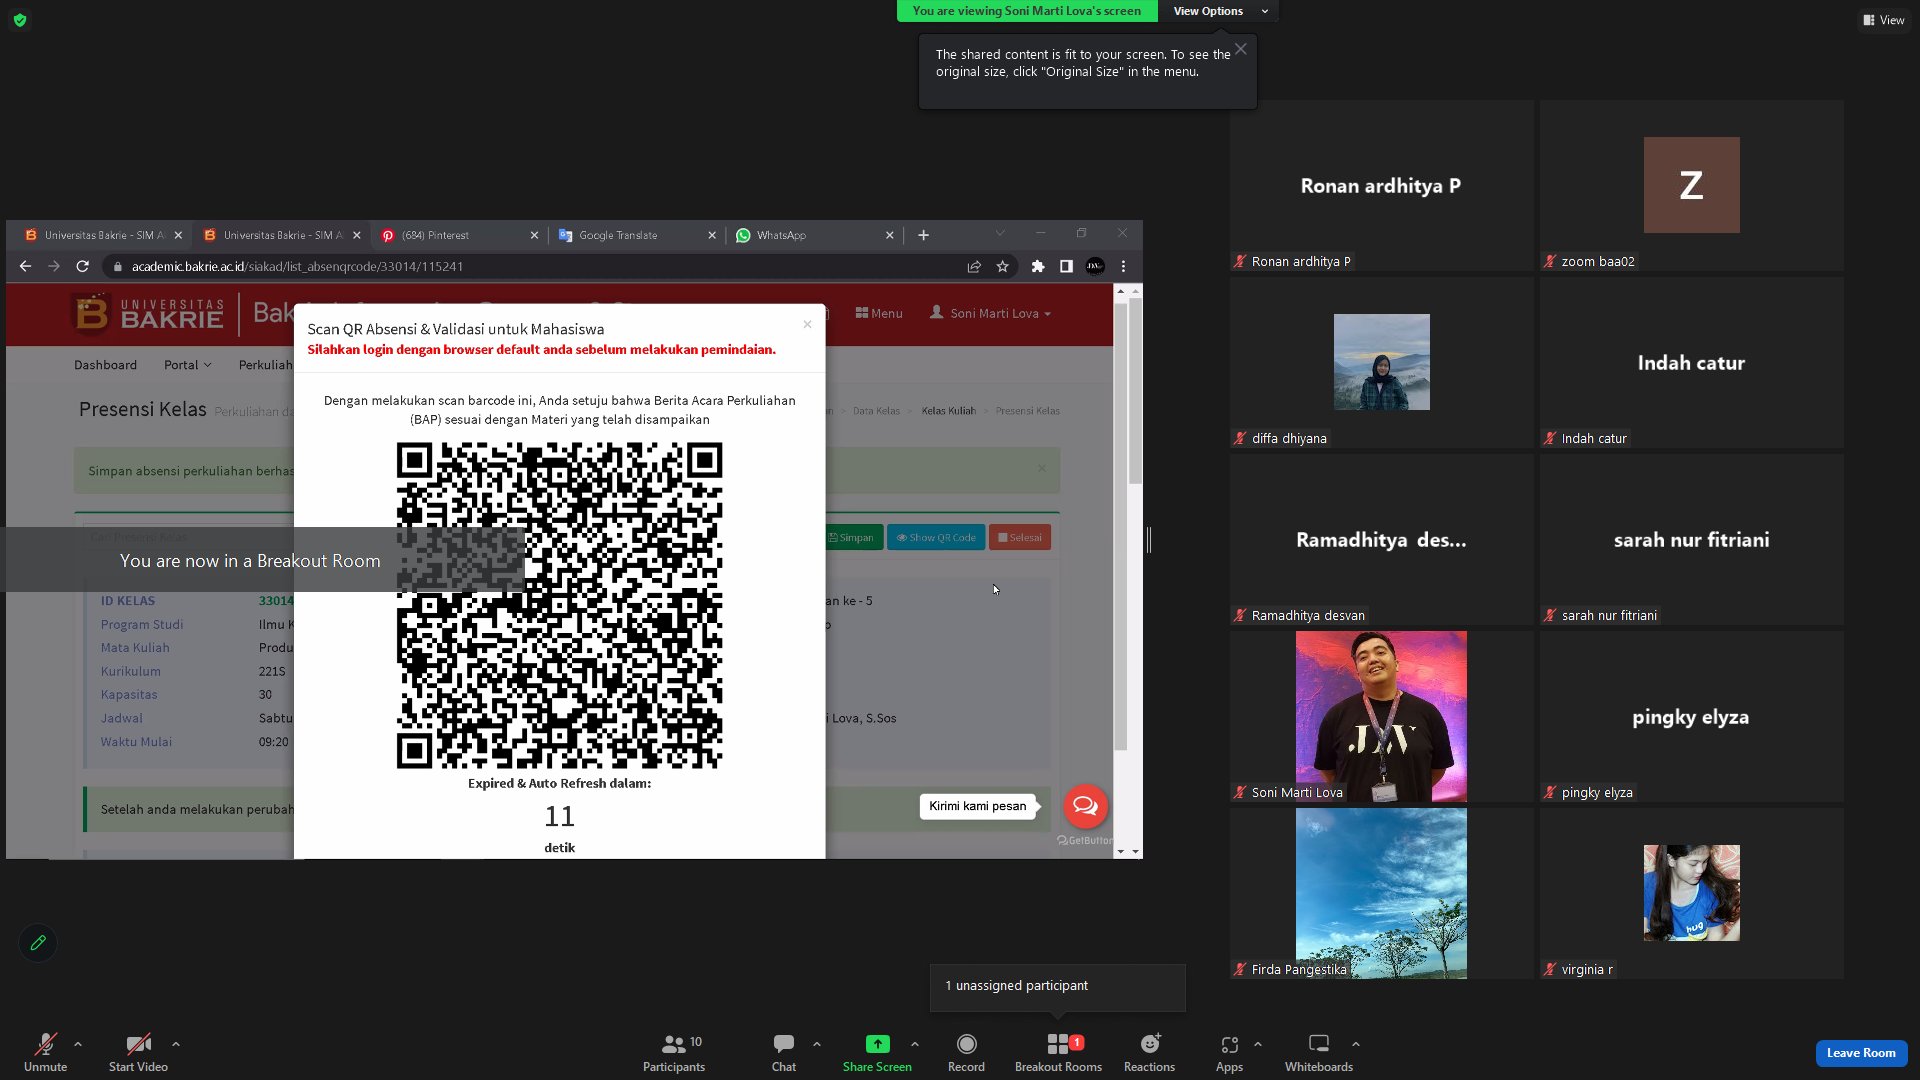Select diffa dhiyana participant photo
The height and width of the screenshot is (1080, 1920).
[x=1381, y=362]
